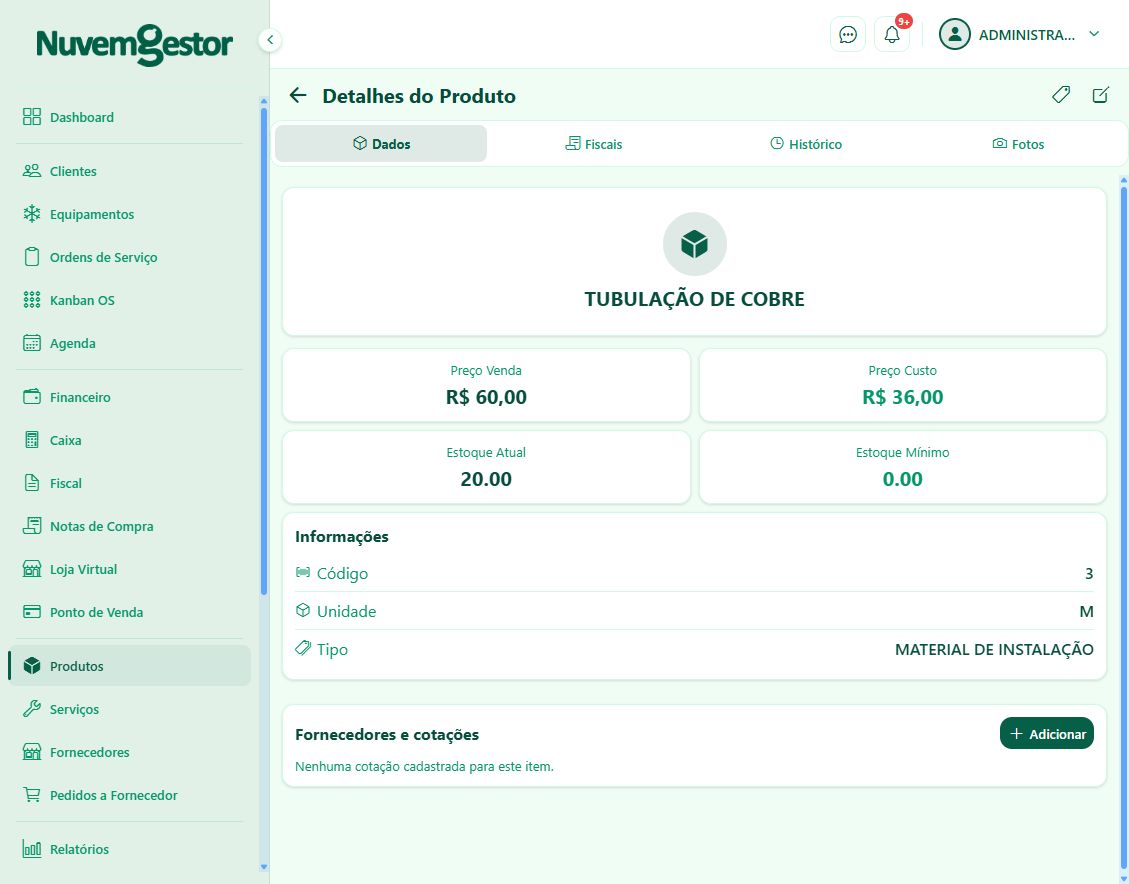This screenshot has width=1129, height=884.
Task: Click the Ordens de Serviço clipboard icon
Action: pos(32,257)
